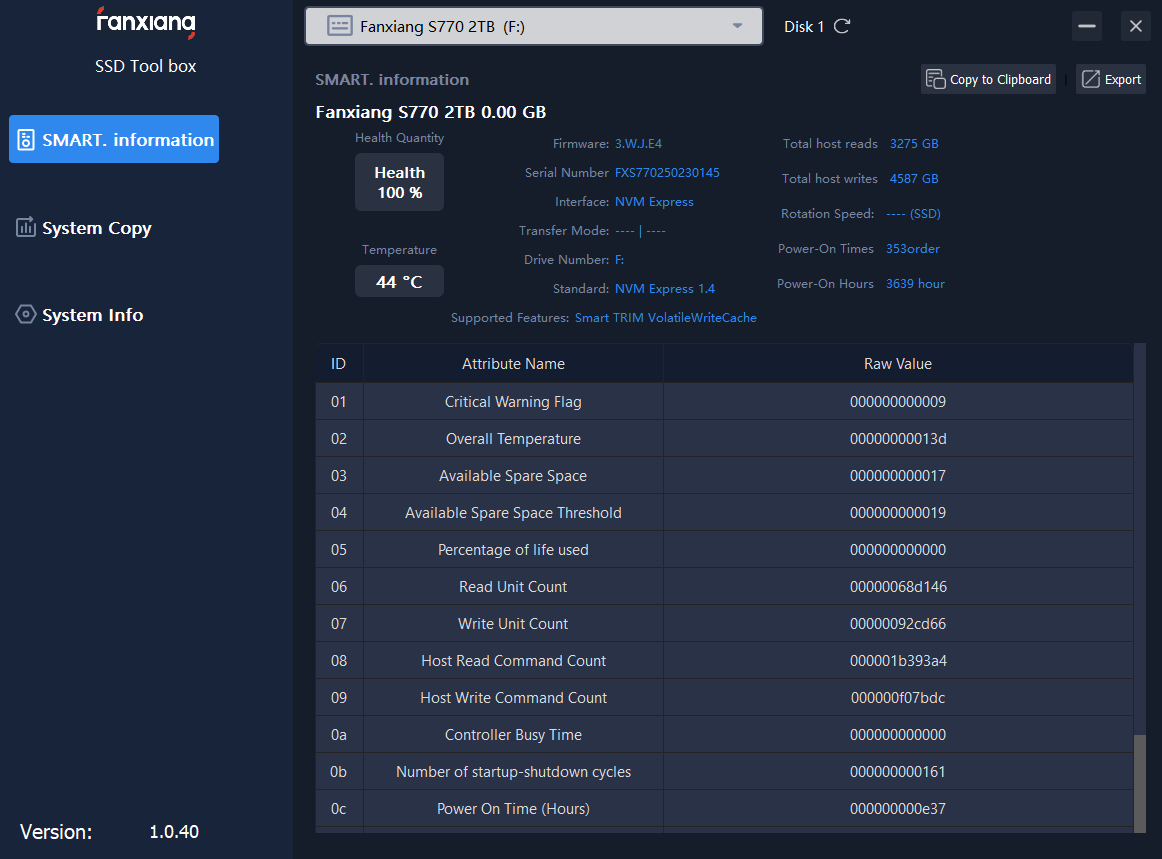Click Power-On Hours value 3639 hour

pyautogui.click(x=915, y=284)
